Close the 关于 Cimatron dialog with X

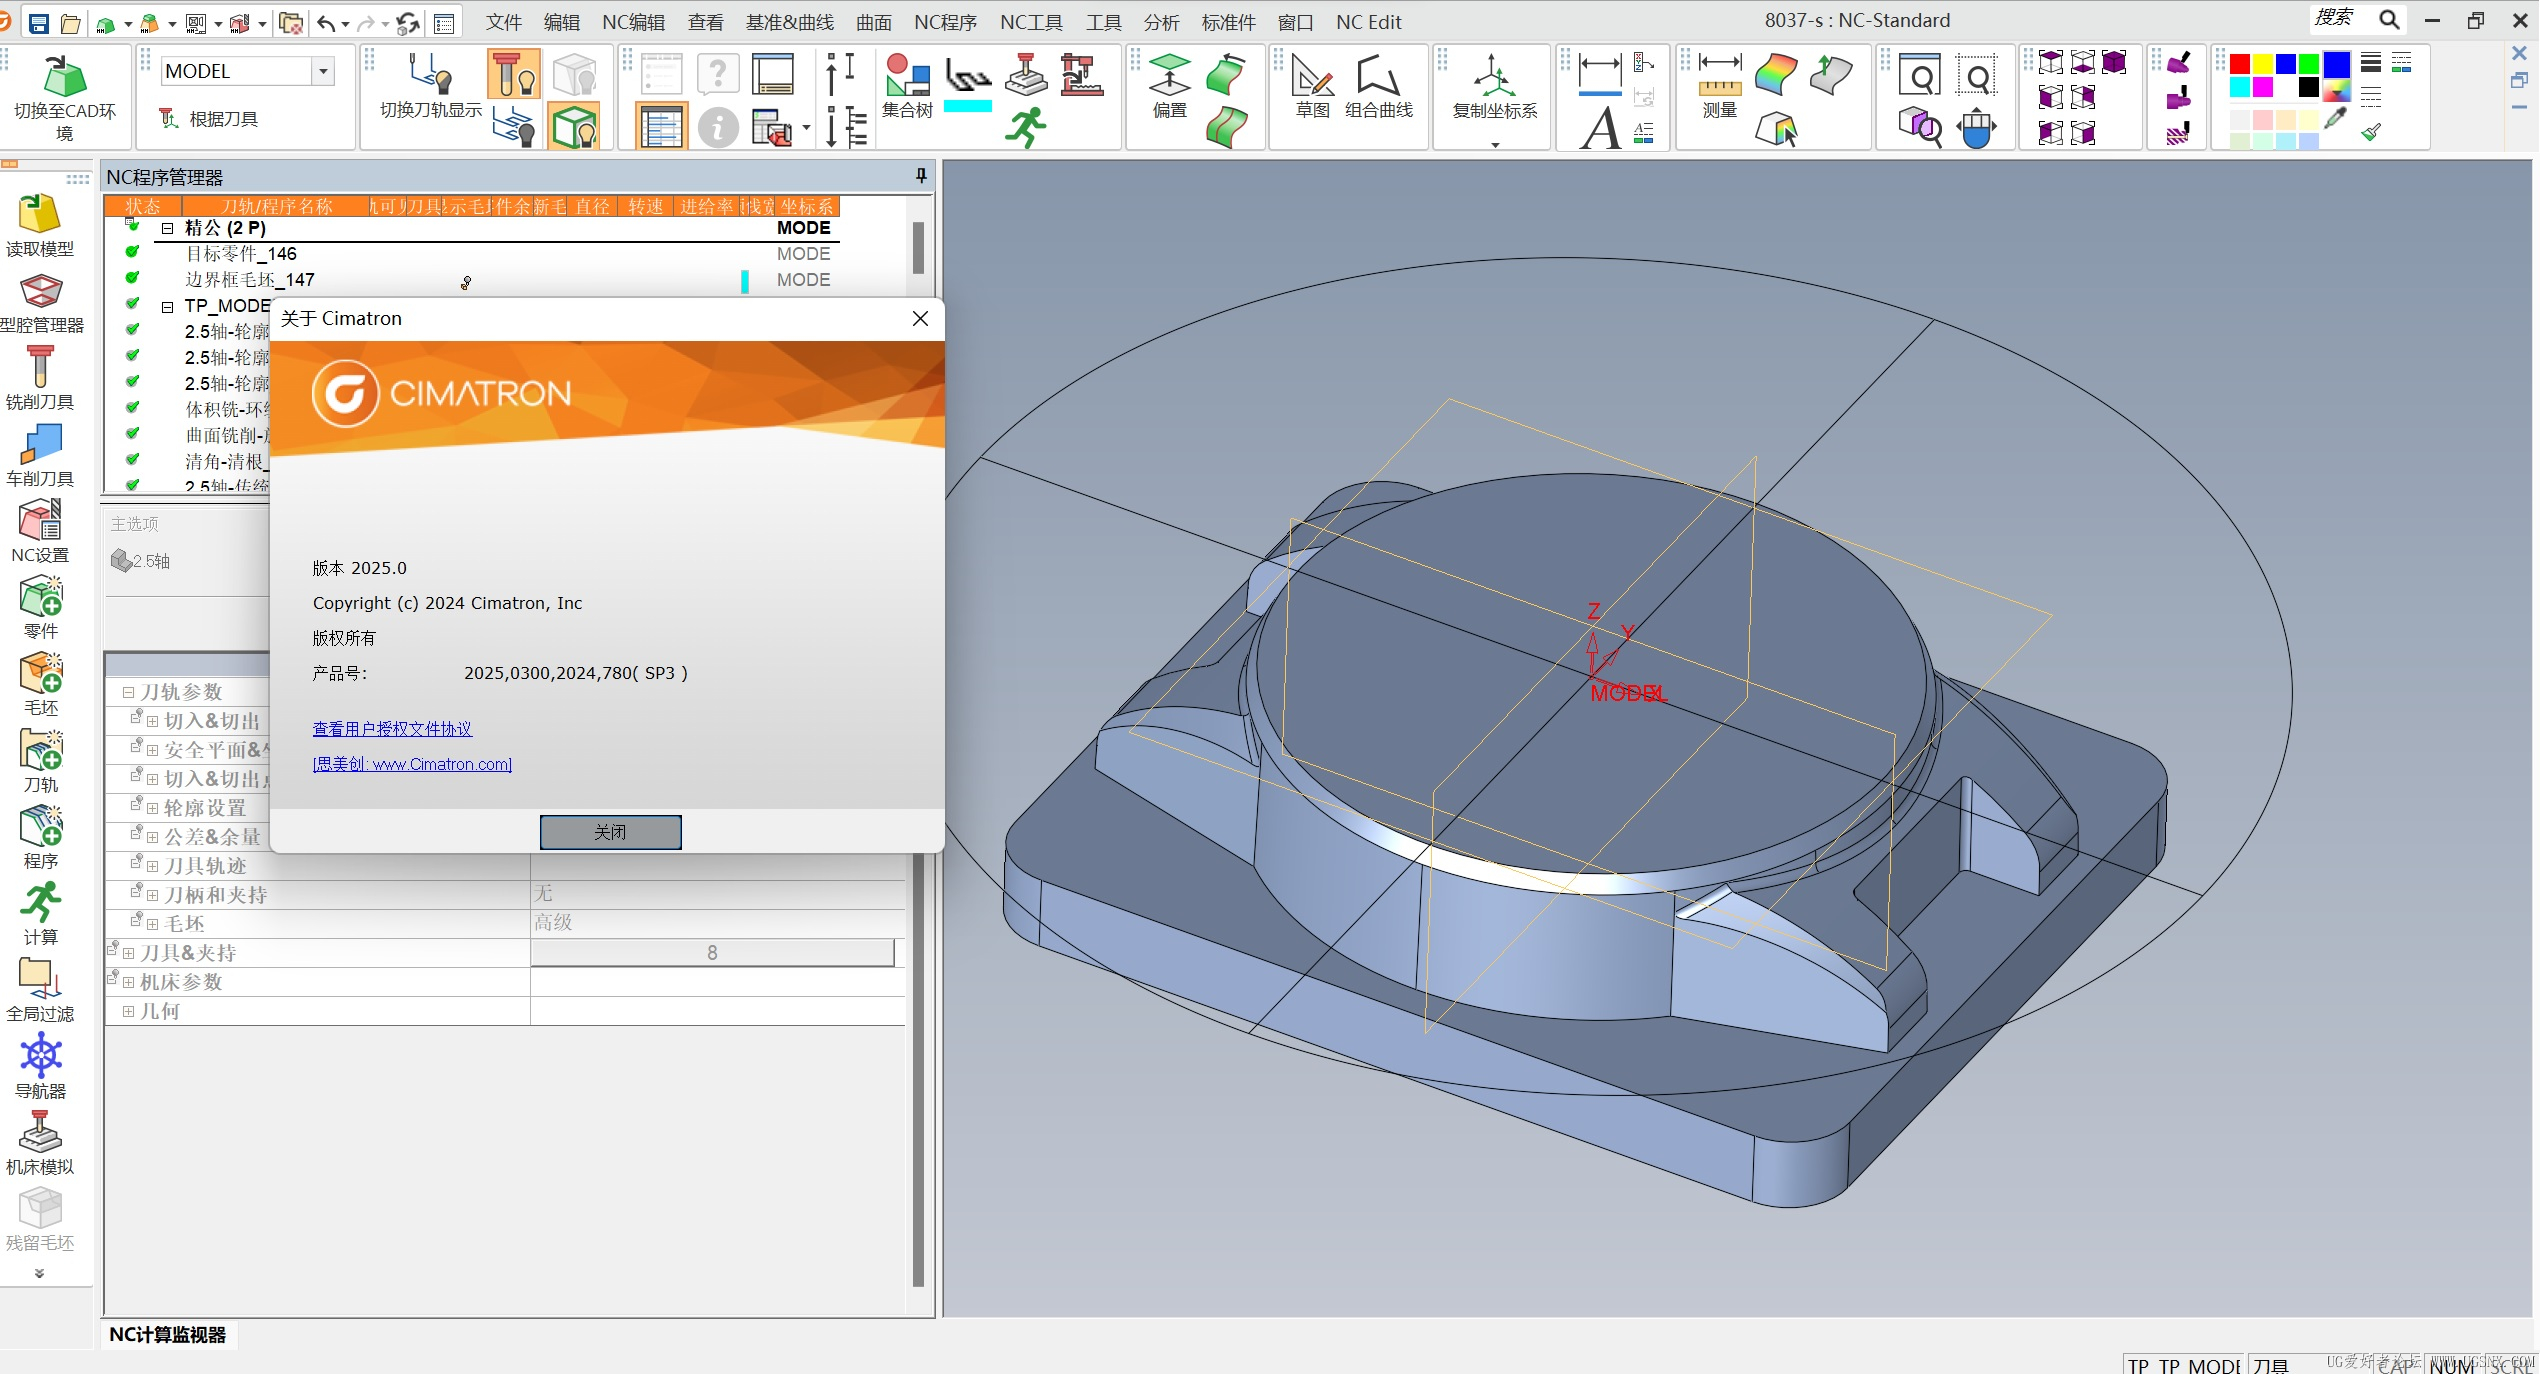point(920,318)
